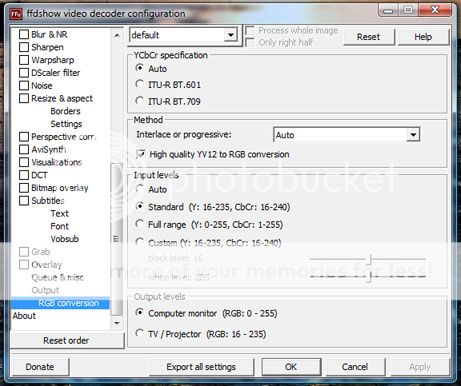The image size is (461, 386).
Task: Toggle the DScaler filter checkbox
Action: 24,73
